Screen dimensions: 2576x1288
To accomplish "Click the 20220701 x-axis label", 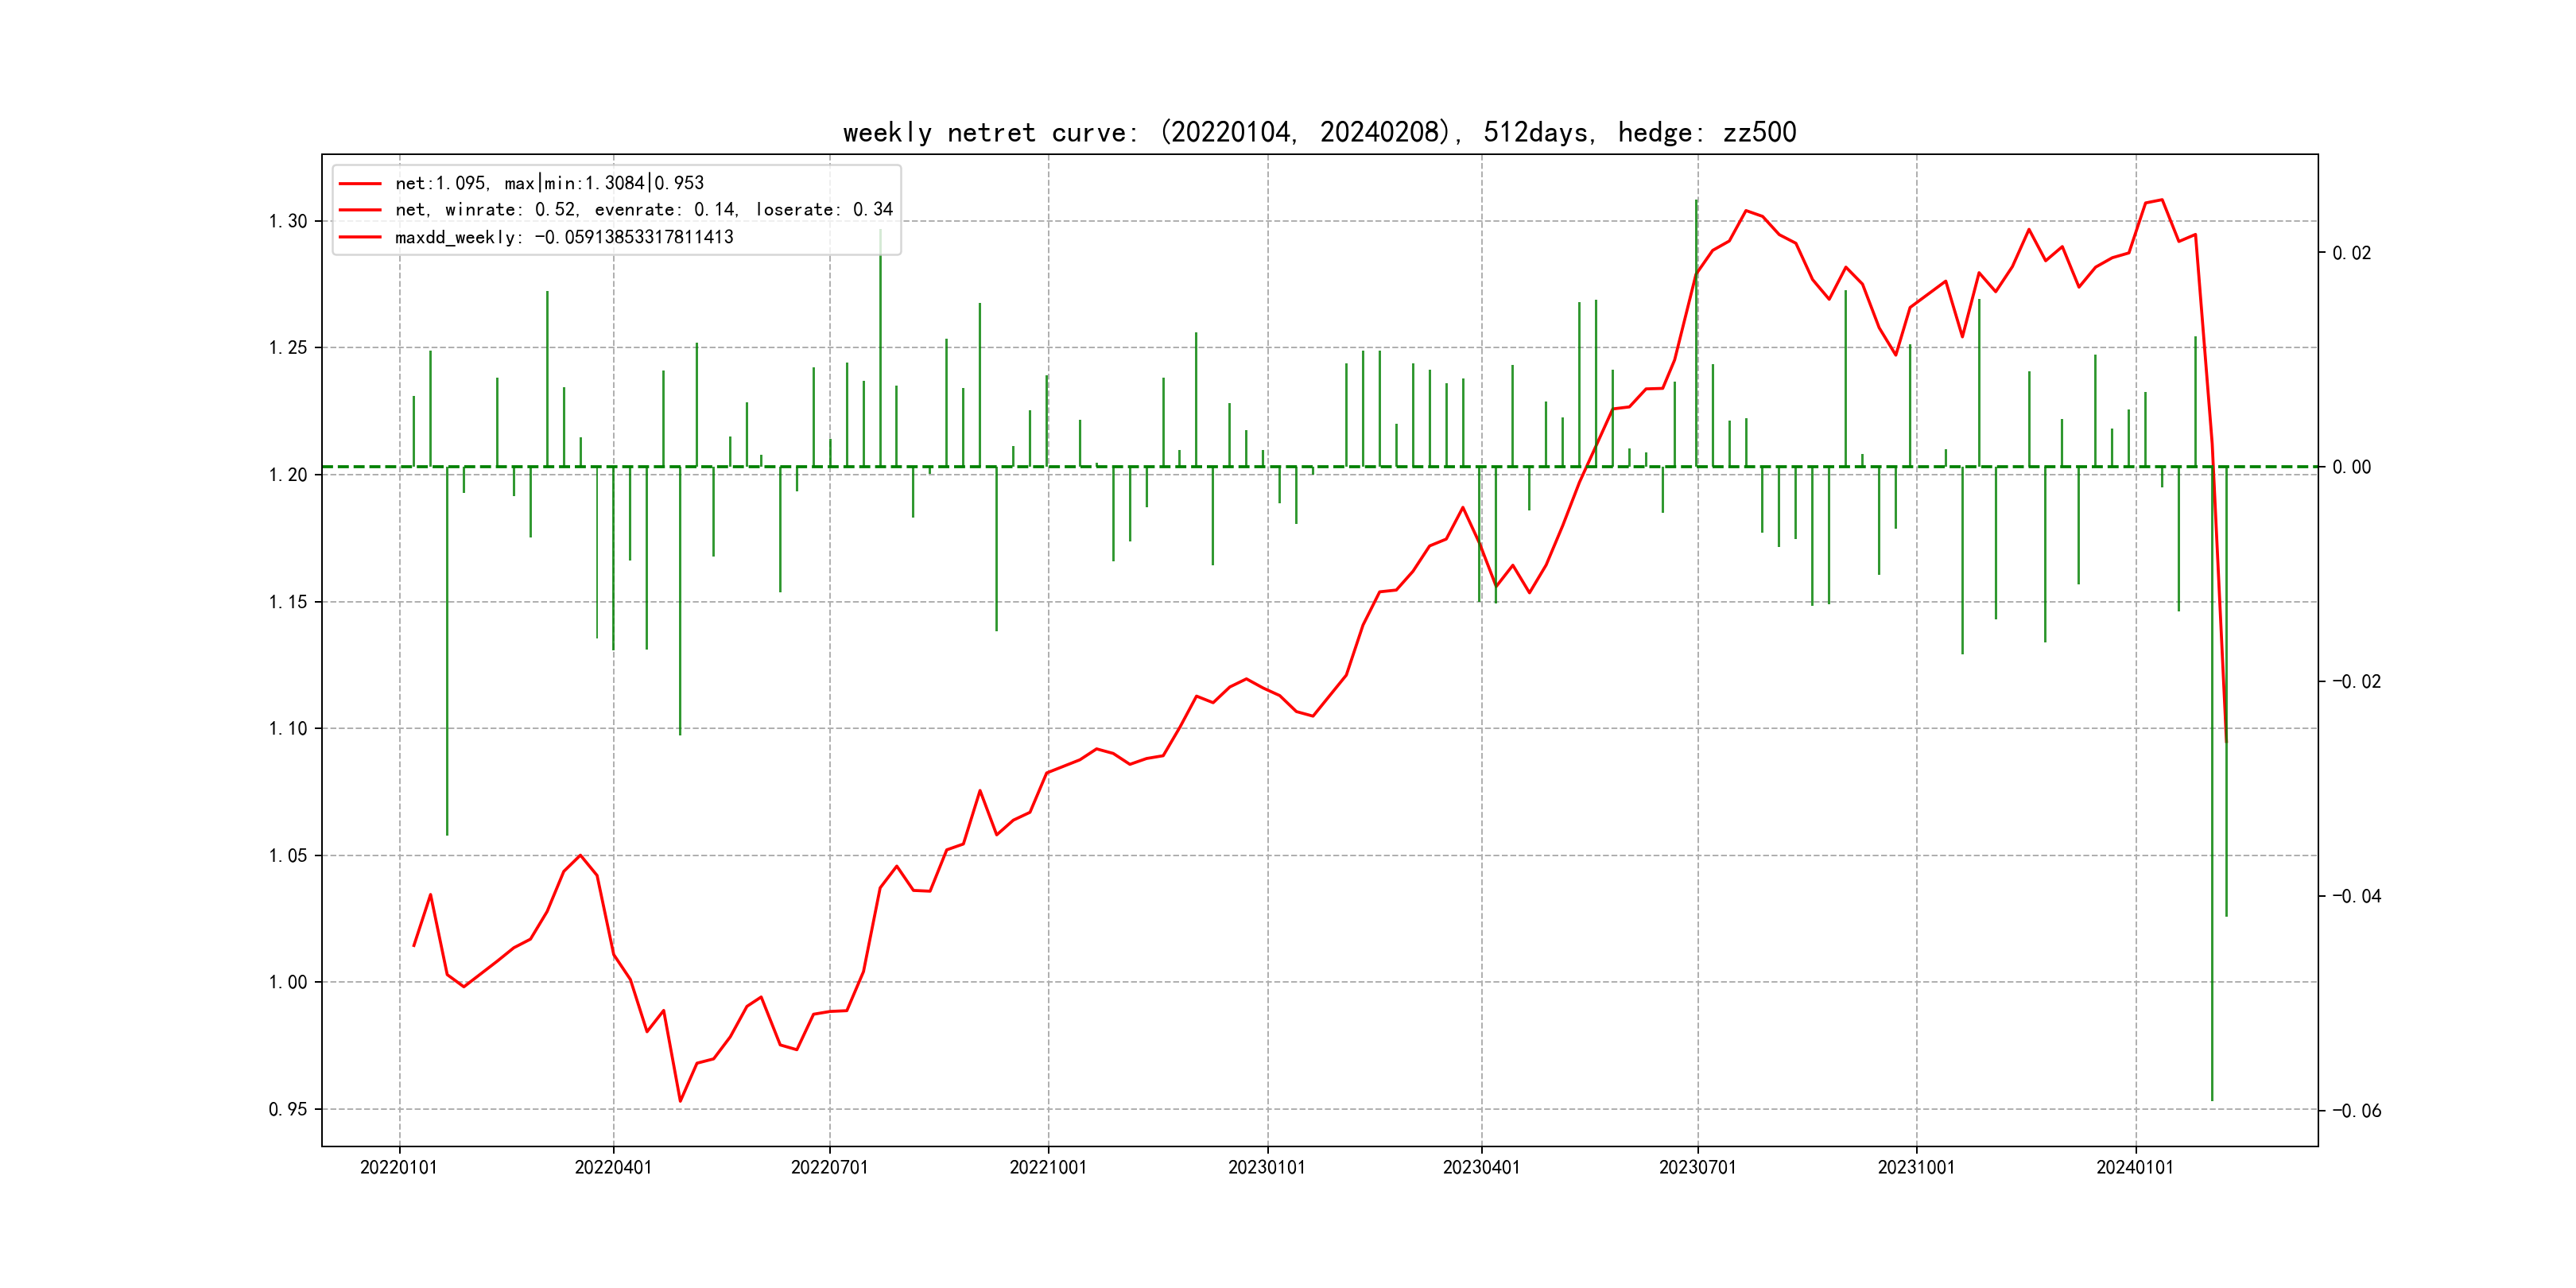I will click(x=829, y=1167).
